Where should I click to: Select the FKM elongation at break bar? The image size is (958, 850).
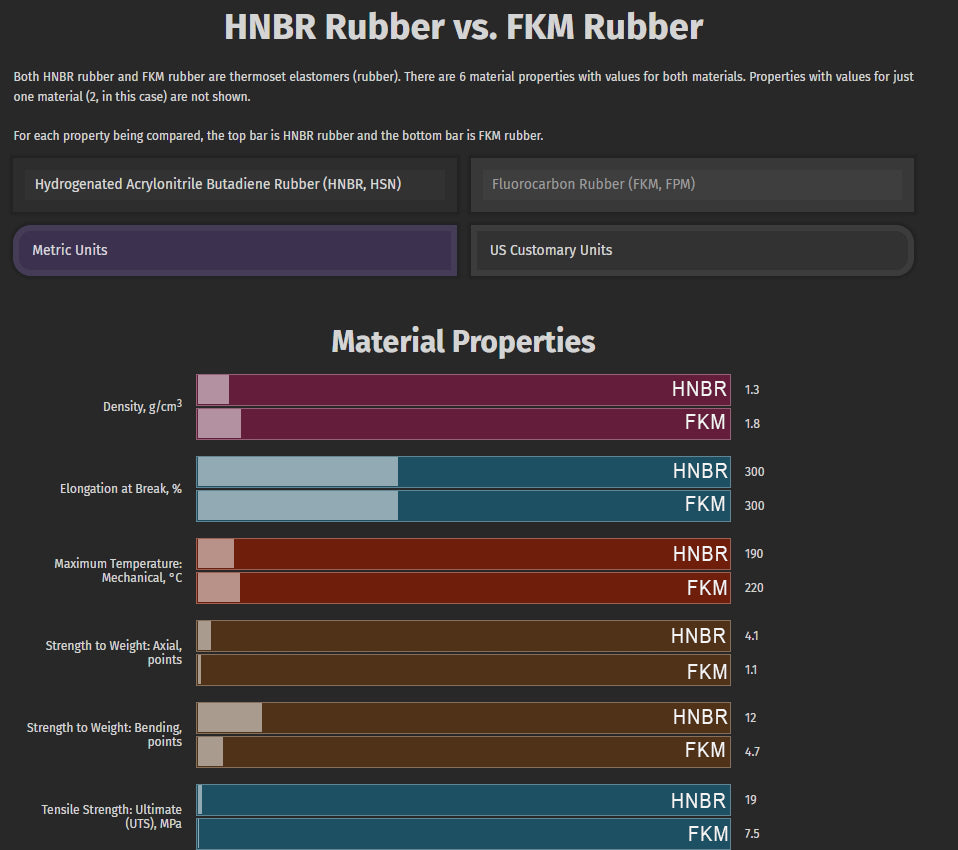pyautogui.click(x=463, y=505)
